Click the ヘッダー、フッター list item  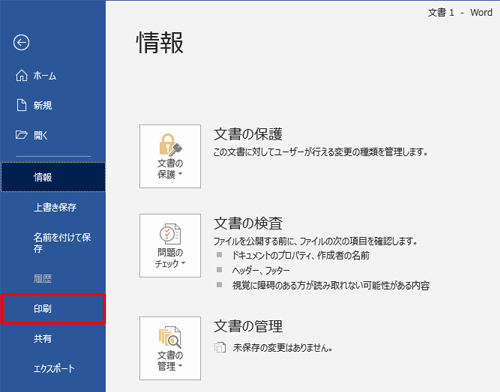pyautogui.click(x=261, y=270)
